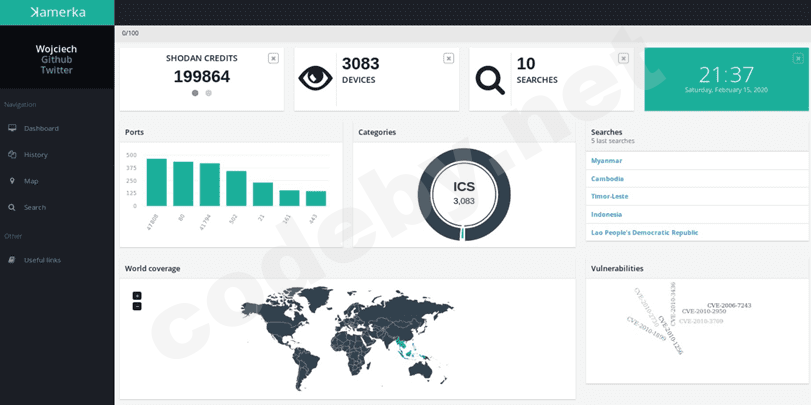Screen dimensions: 811x405
Task: Open the Dashboard navigation item
Action: coord(41,128)
